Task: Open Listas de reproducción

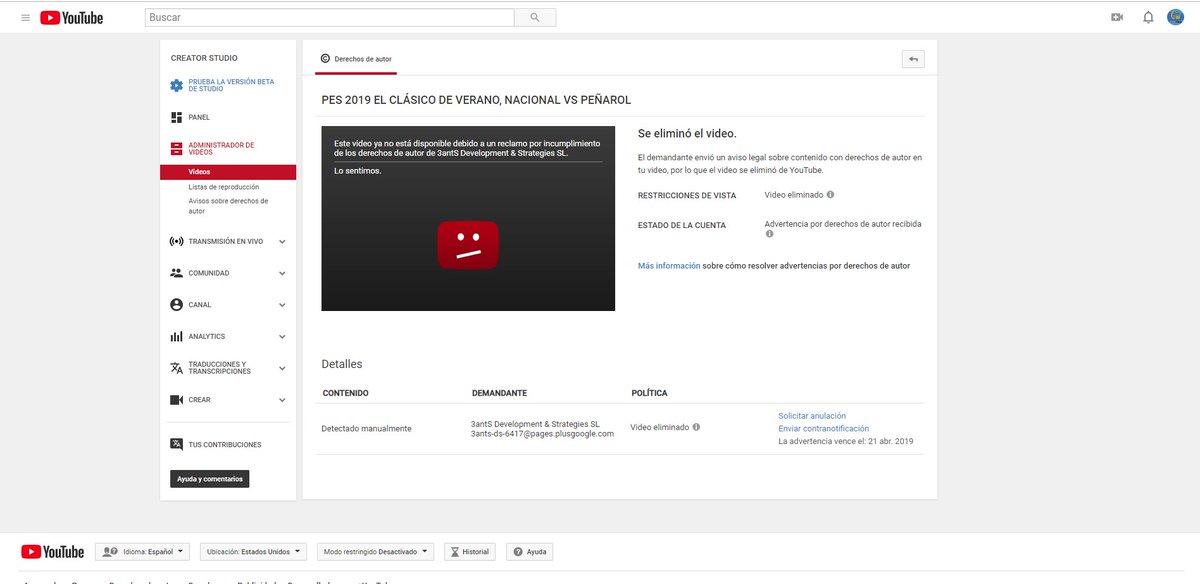Action: tap(224, 187)
